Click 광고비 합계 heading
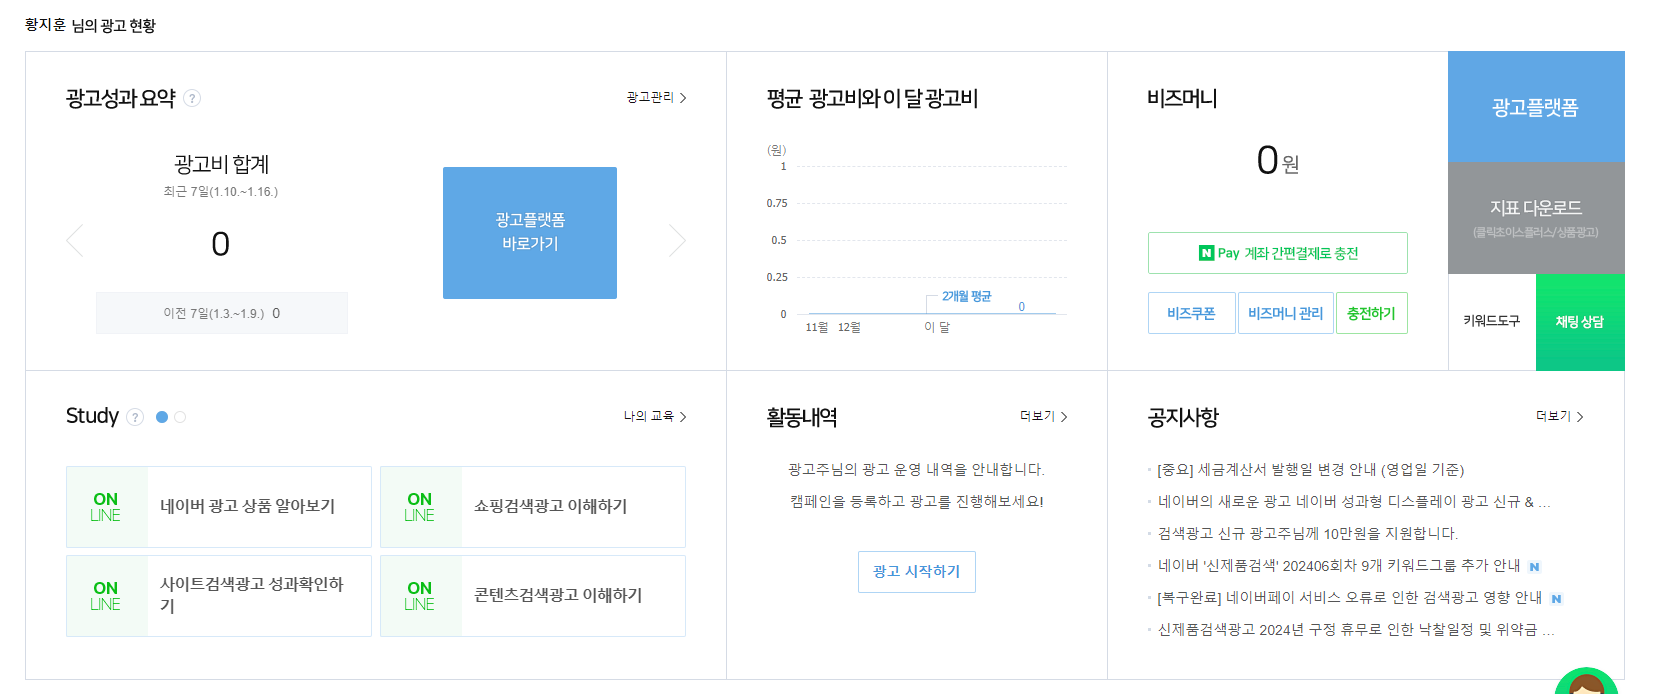This screenshot has height=694, width=1656. (221, 164)
